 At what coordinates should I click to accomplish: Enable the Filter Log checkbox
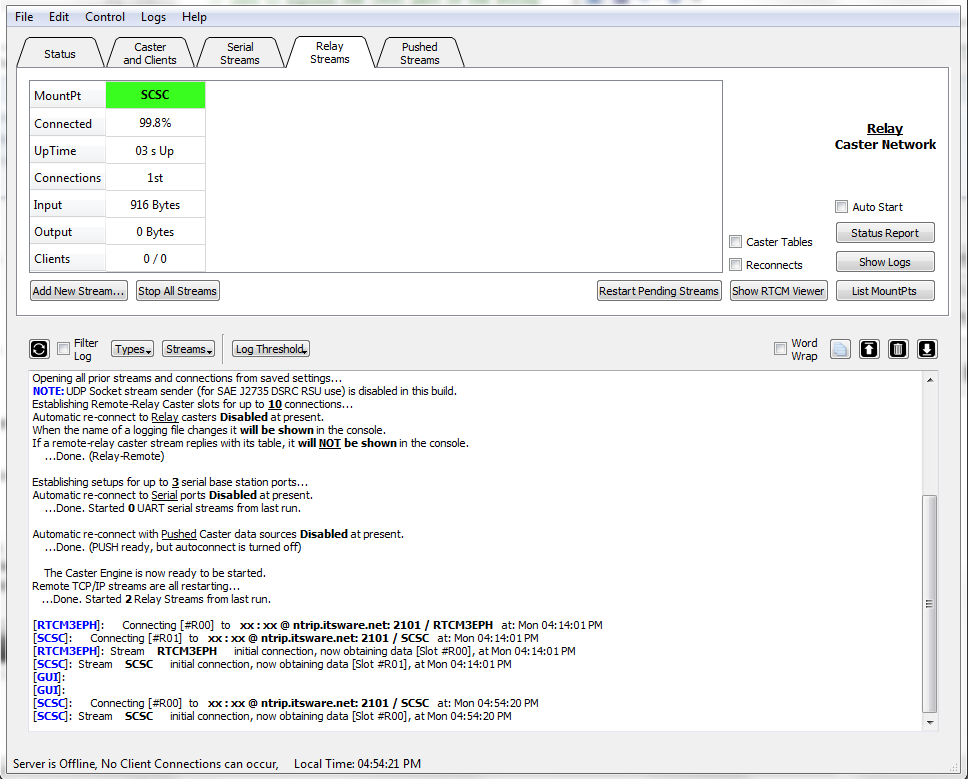(63, 348)
